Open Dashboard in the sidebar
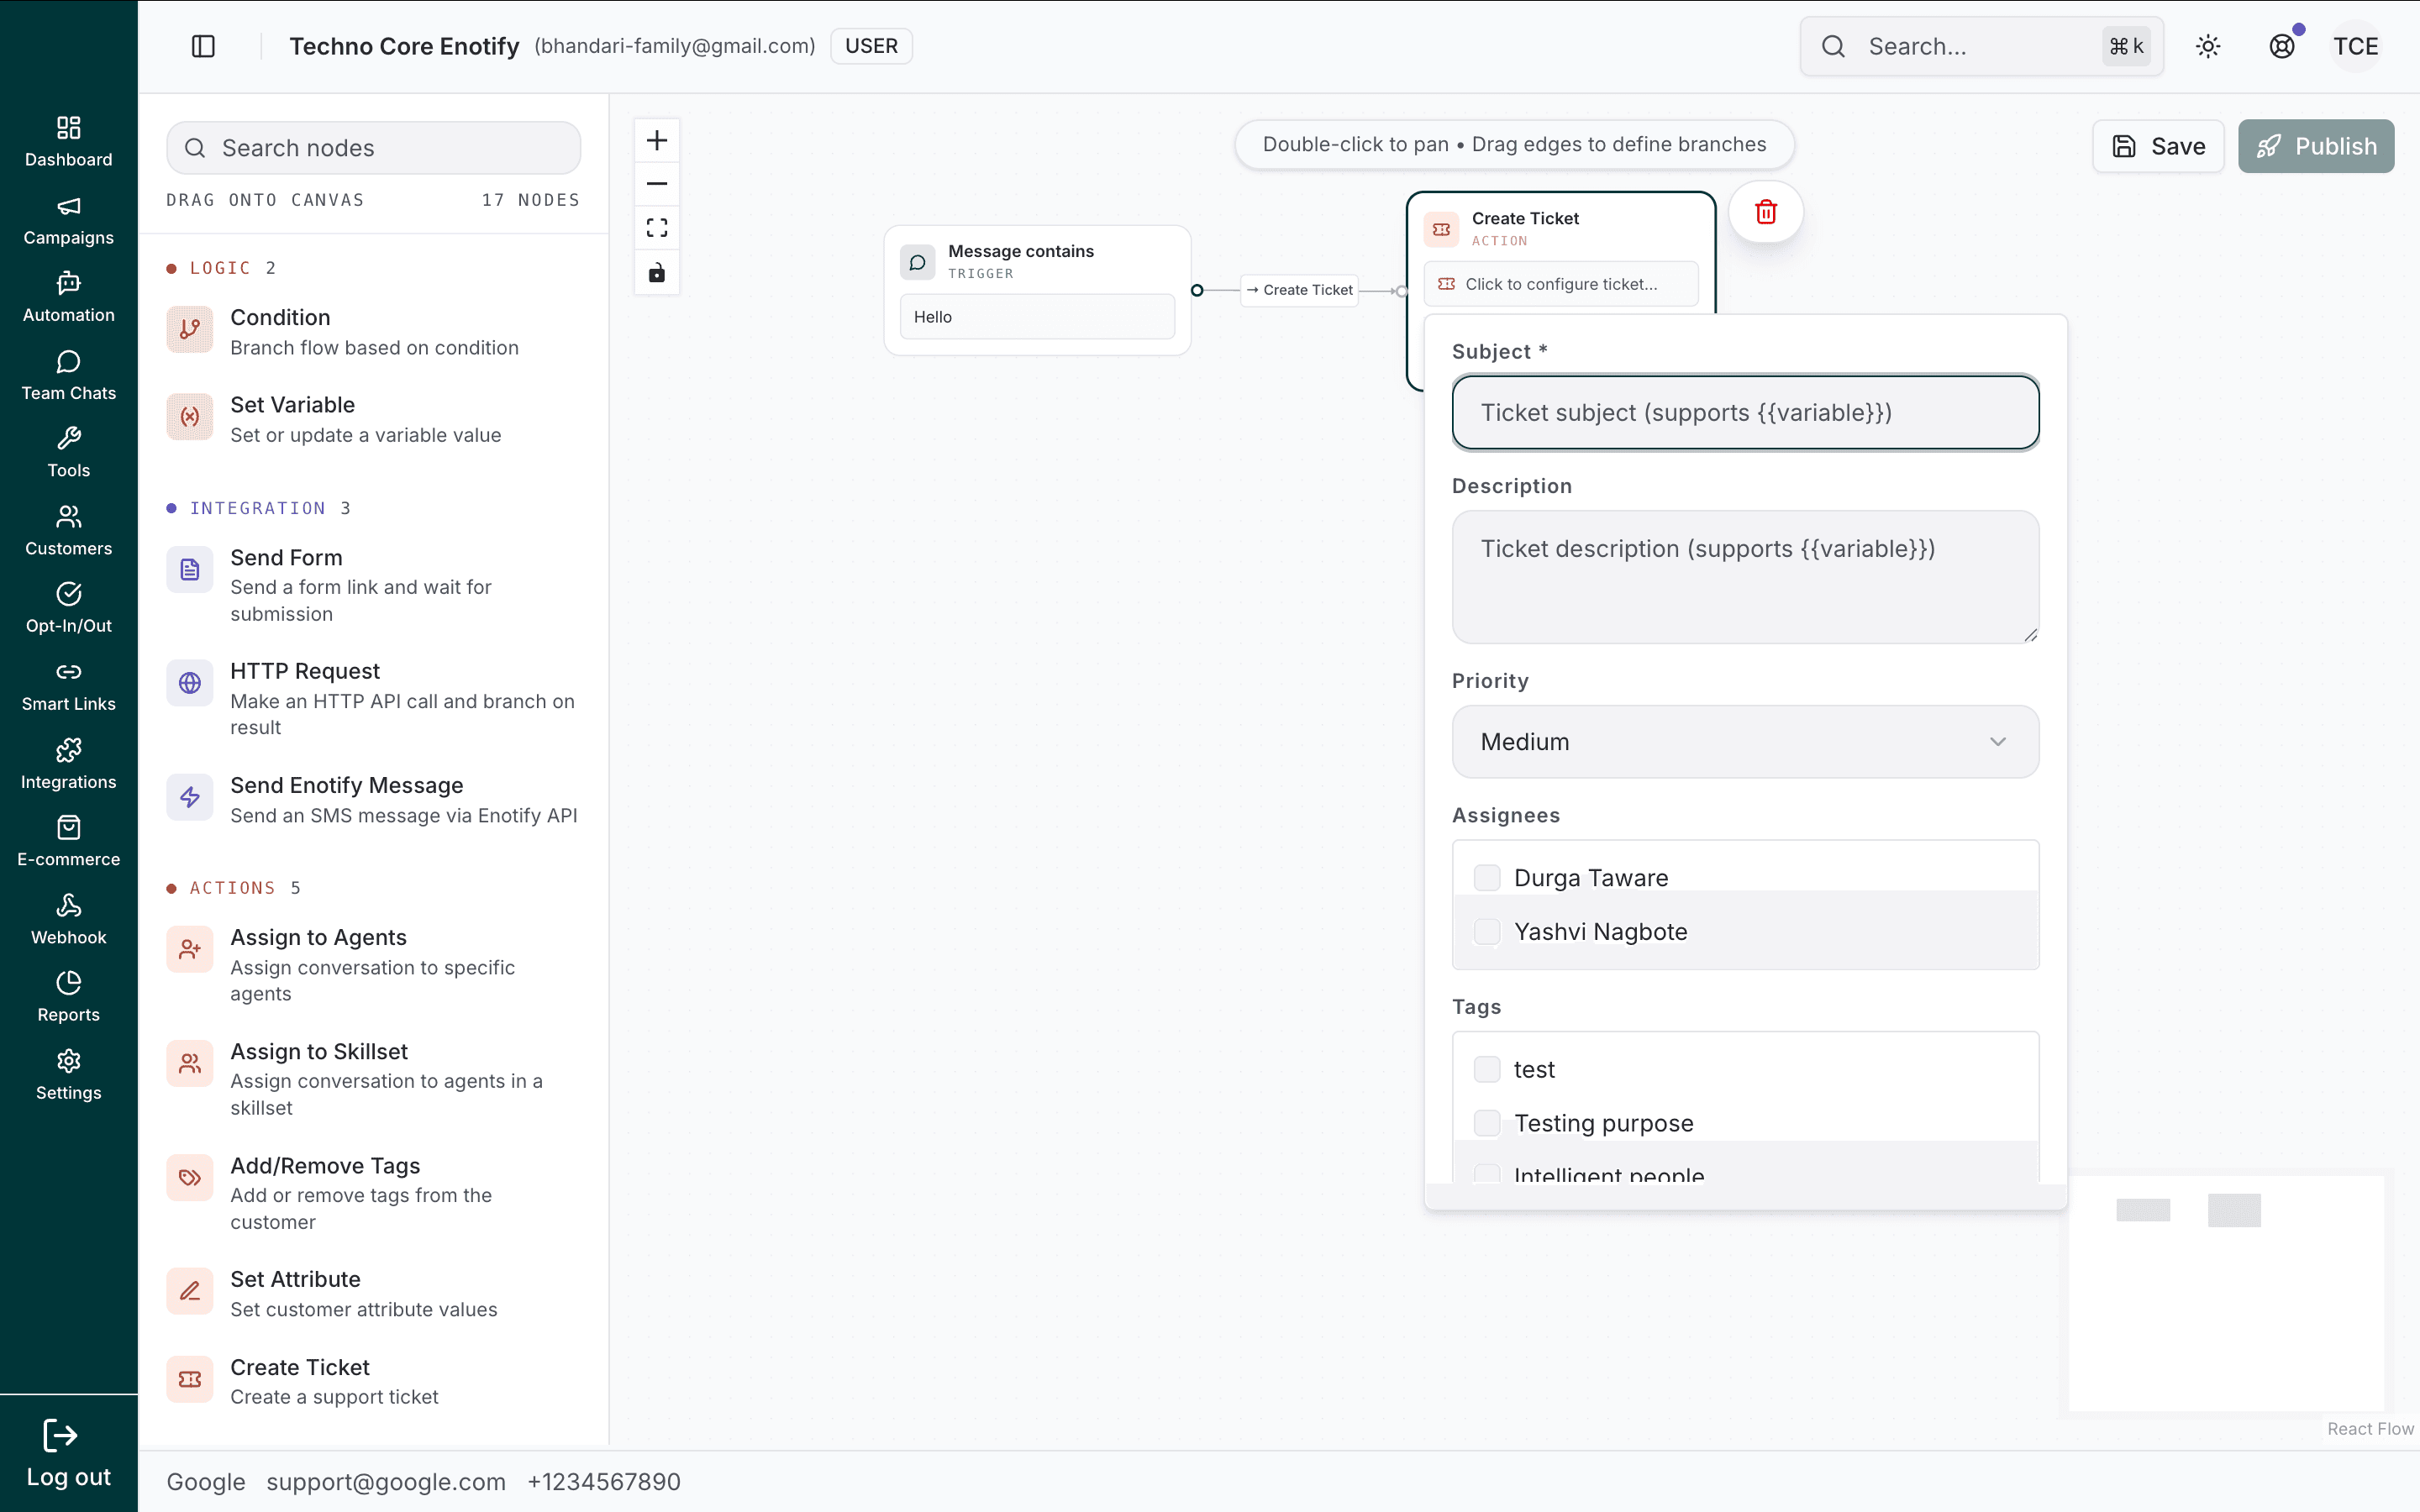2420x1512 pixels. coord(69,141)
